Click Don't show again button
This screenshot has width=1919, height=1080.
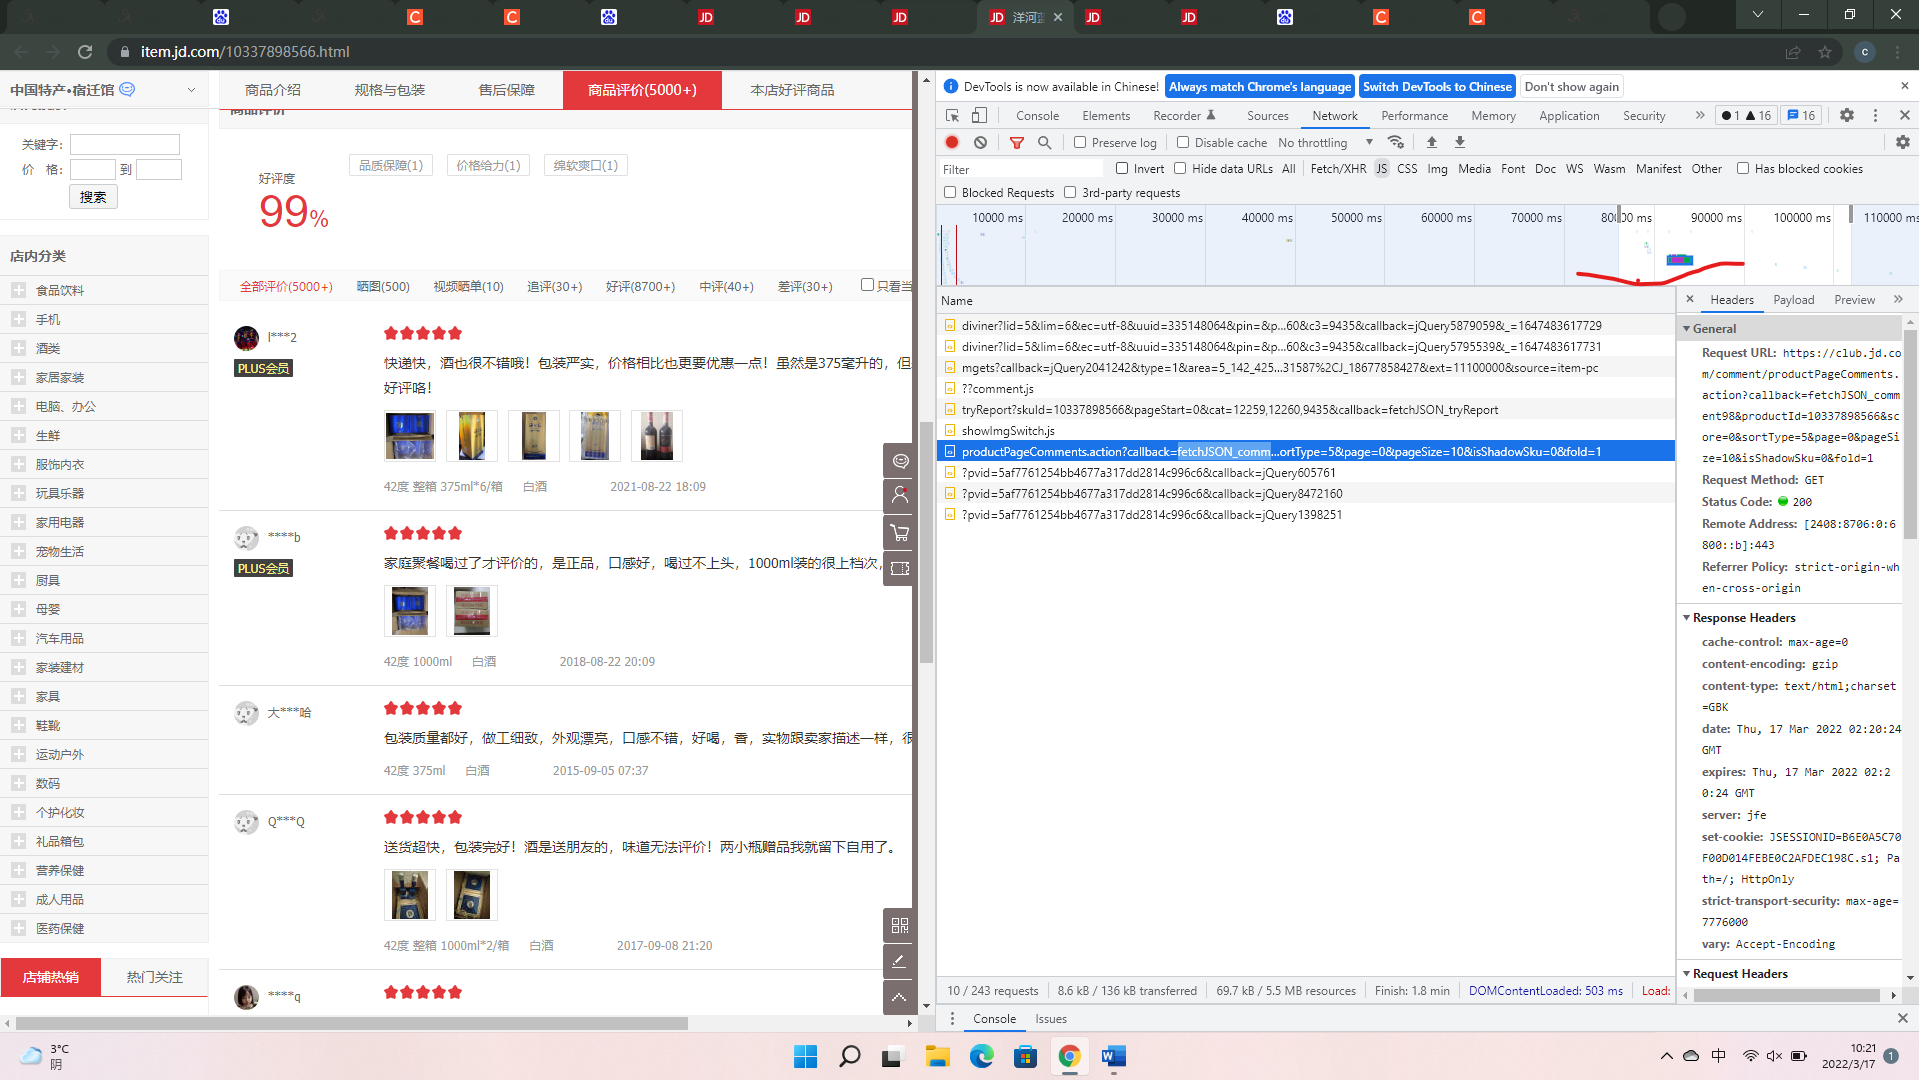(1571, 87)
